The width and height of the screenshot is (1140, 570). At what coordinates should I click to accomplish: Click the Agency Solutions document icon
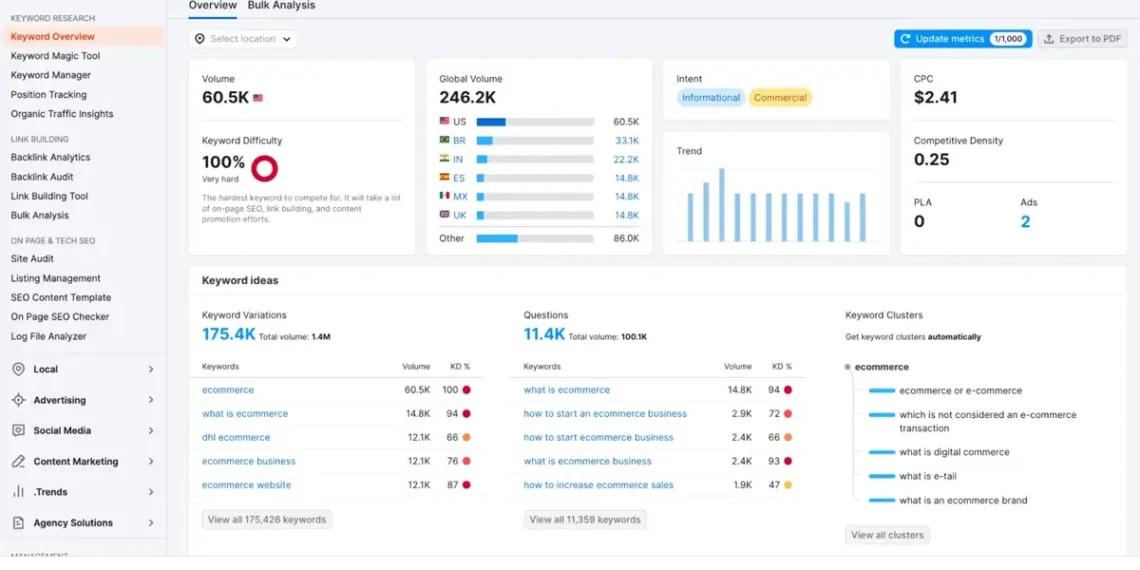[x=18, y=523]
